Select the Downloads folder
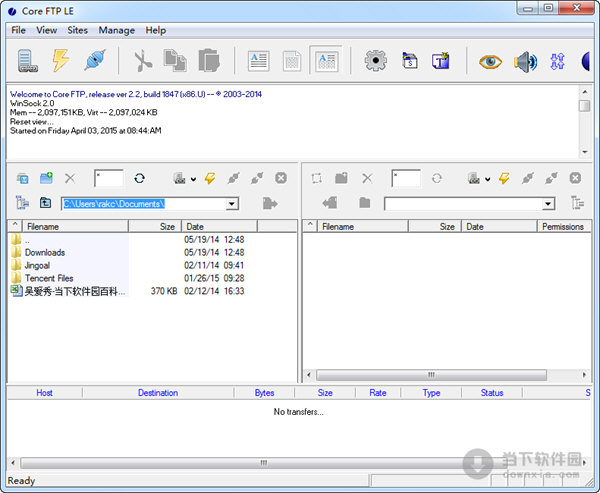Screen dimensions: 600x493 (x=45, y=252)
